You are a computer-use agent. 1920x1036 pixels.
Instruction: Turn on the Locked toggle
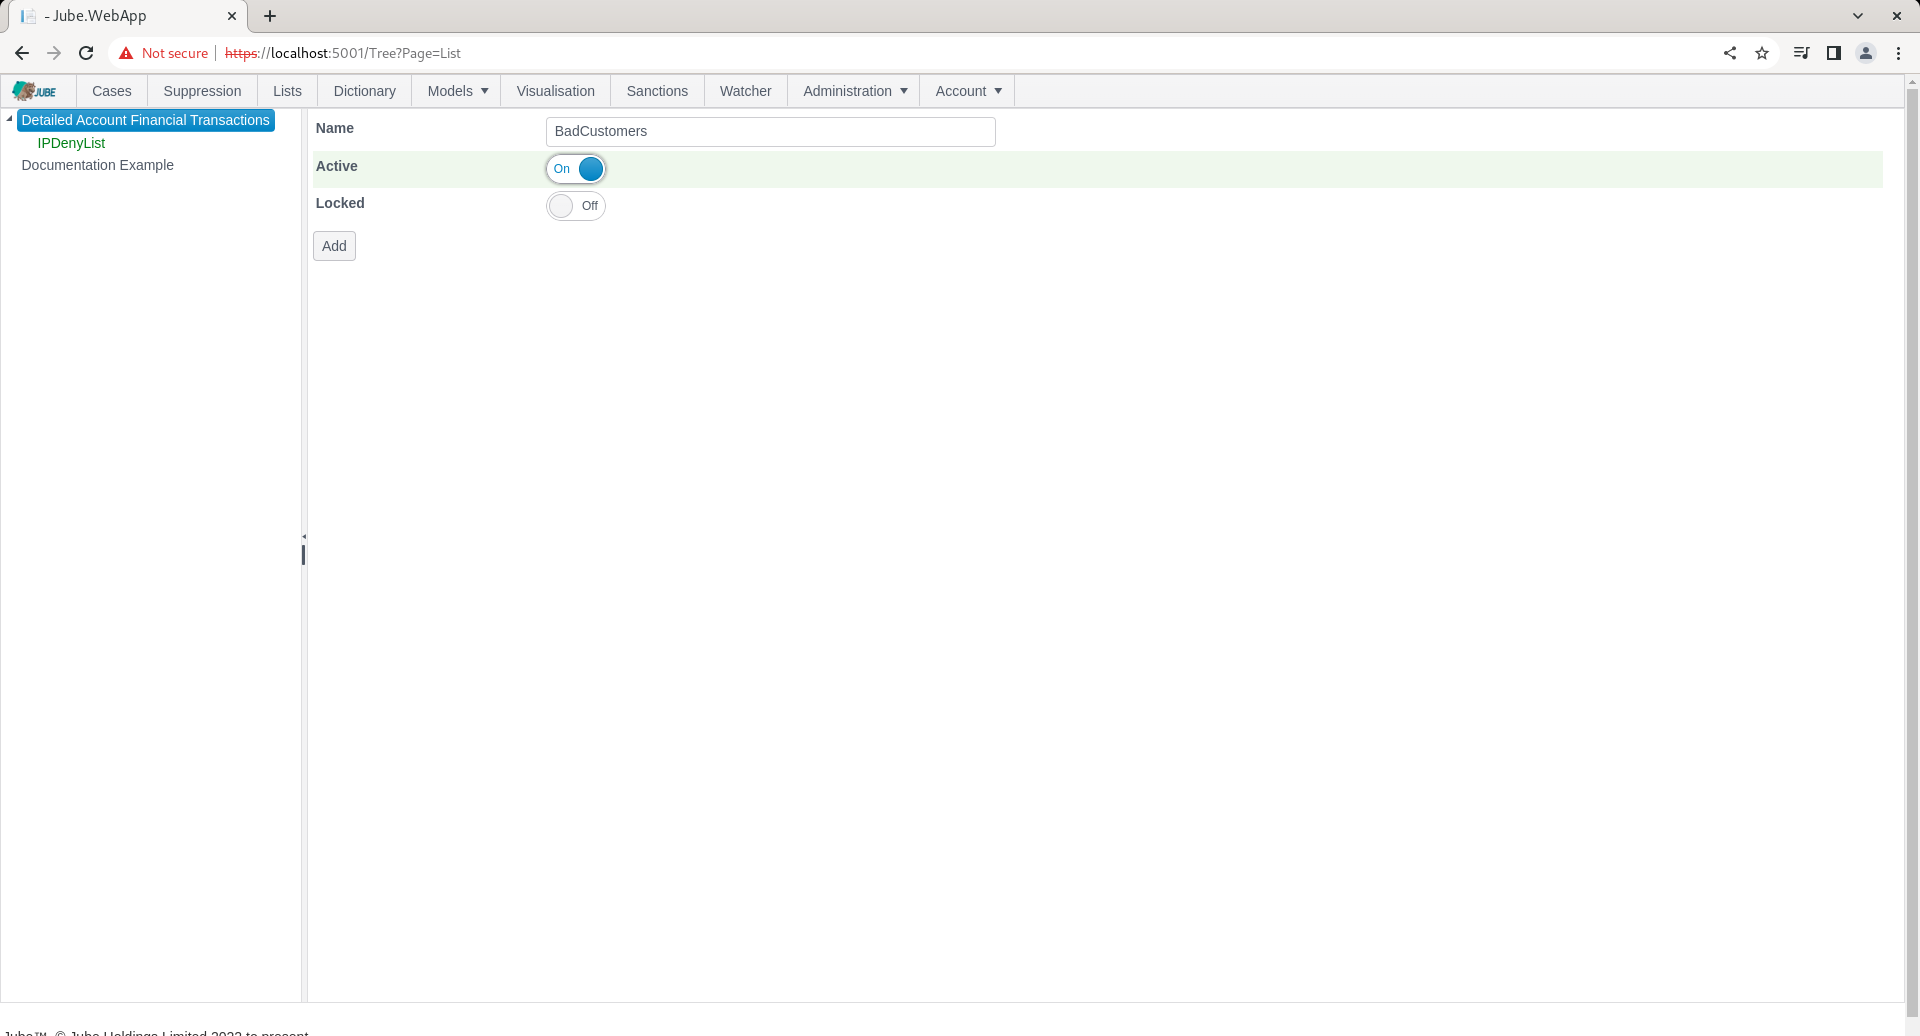click(576, 206)
